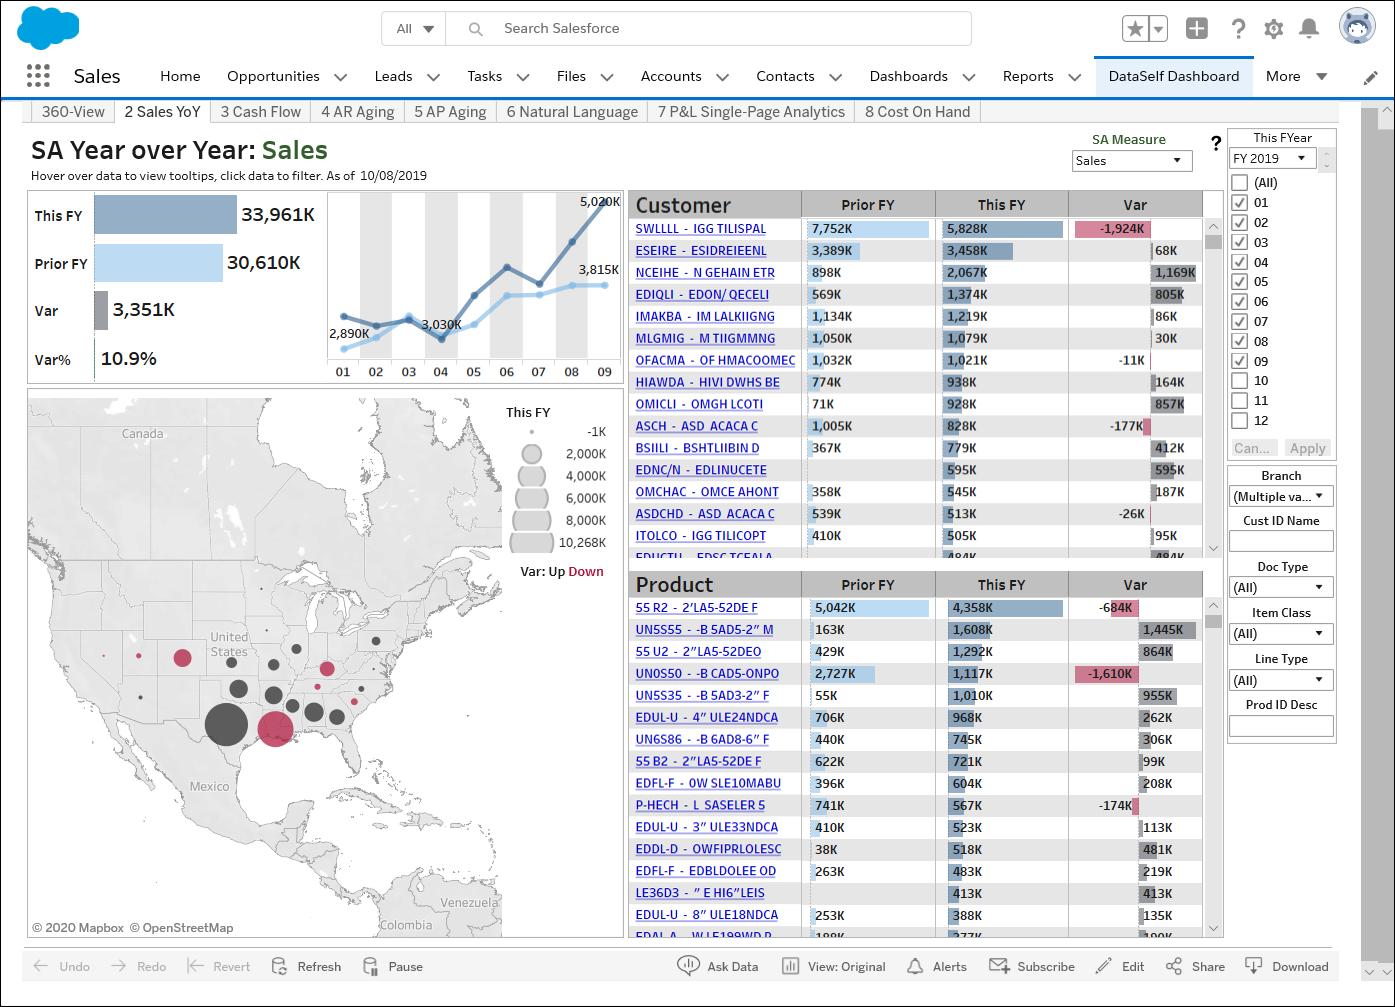
Task: Toggle the (All) months checkbox
Action: point(1240,183)
